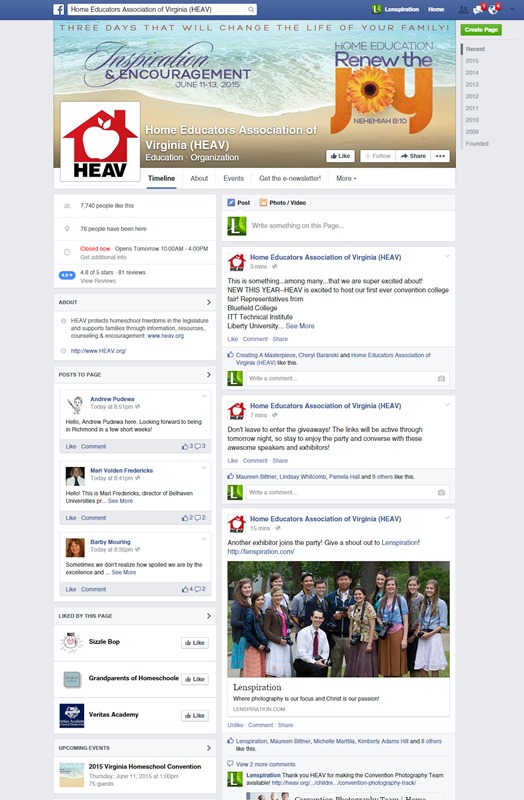This screenshot has height=800, width=524.
Task: Switch to the About tab
Action: (x=199, y=179)
